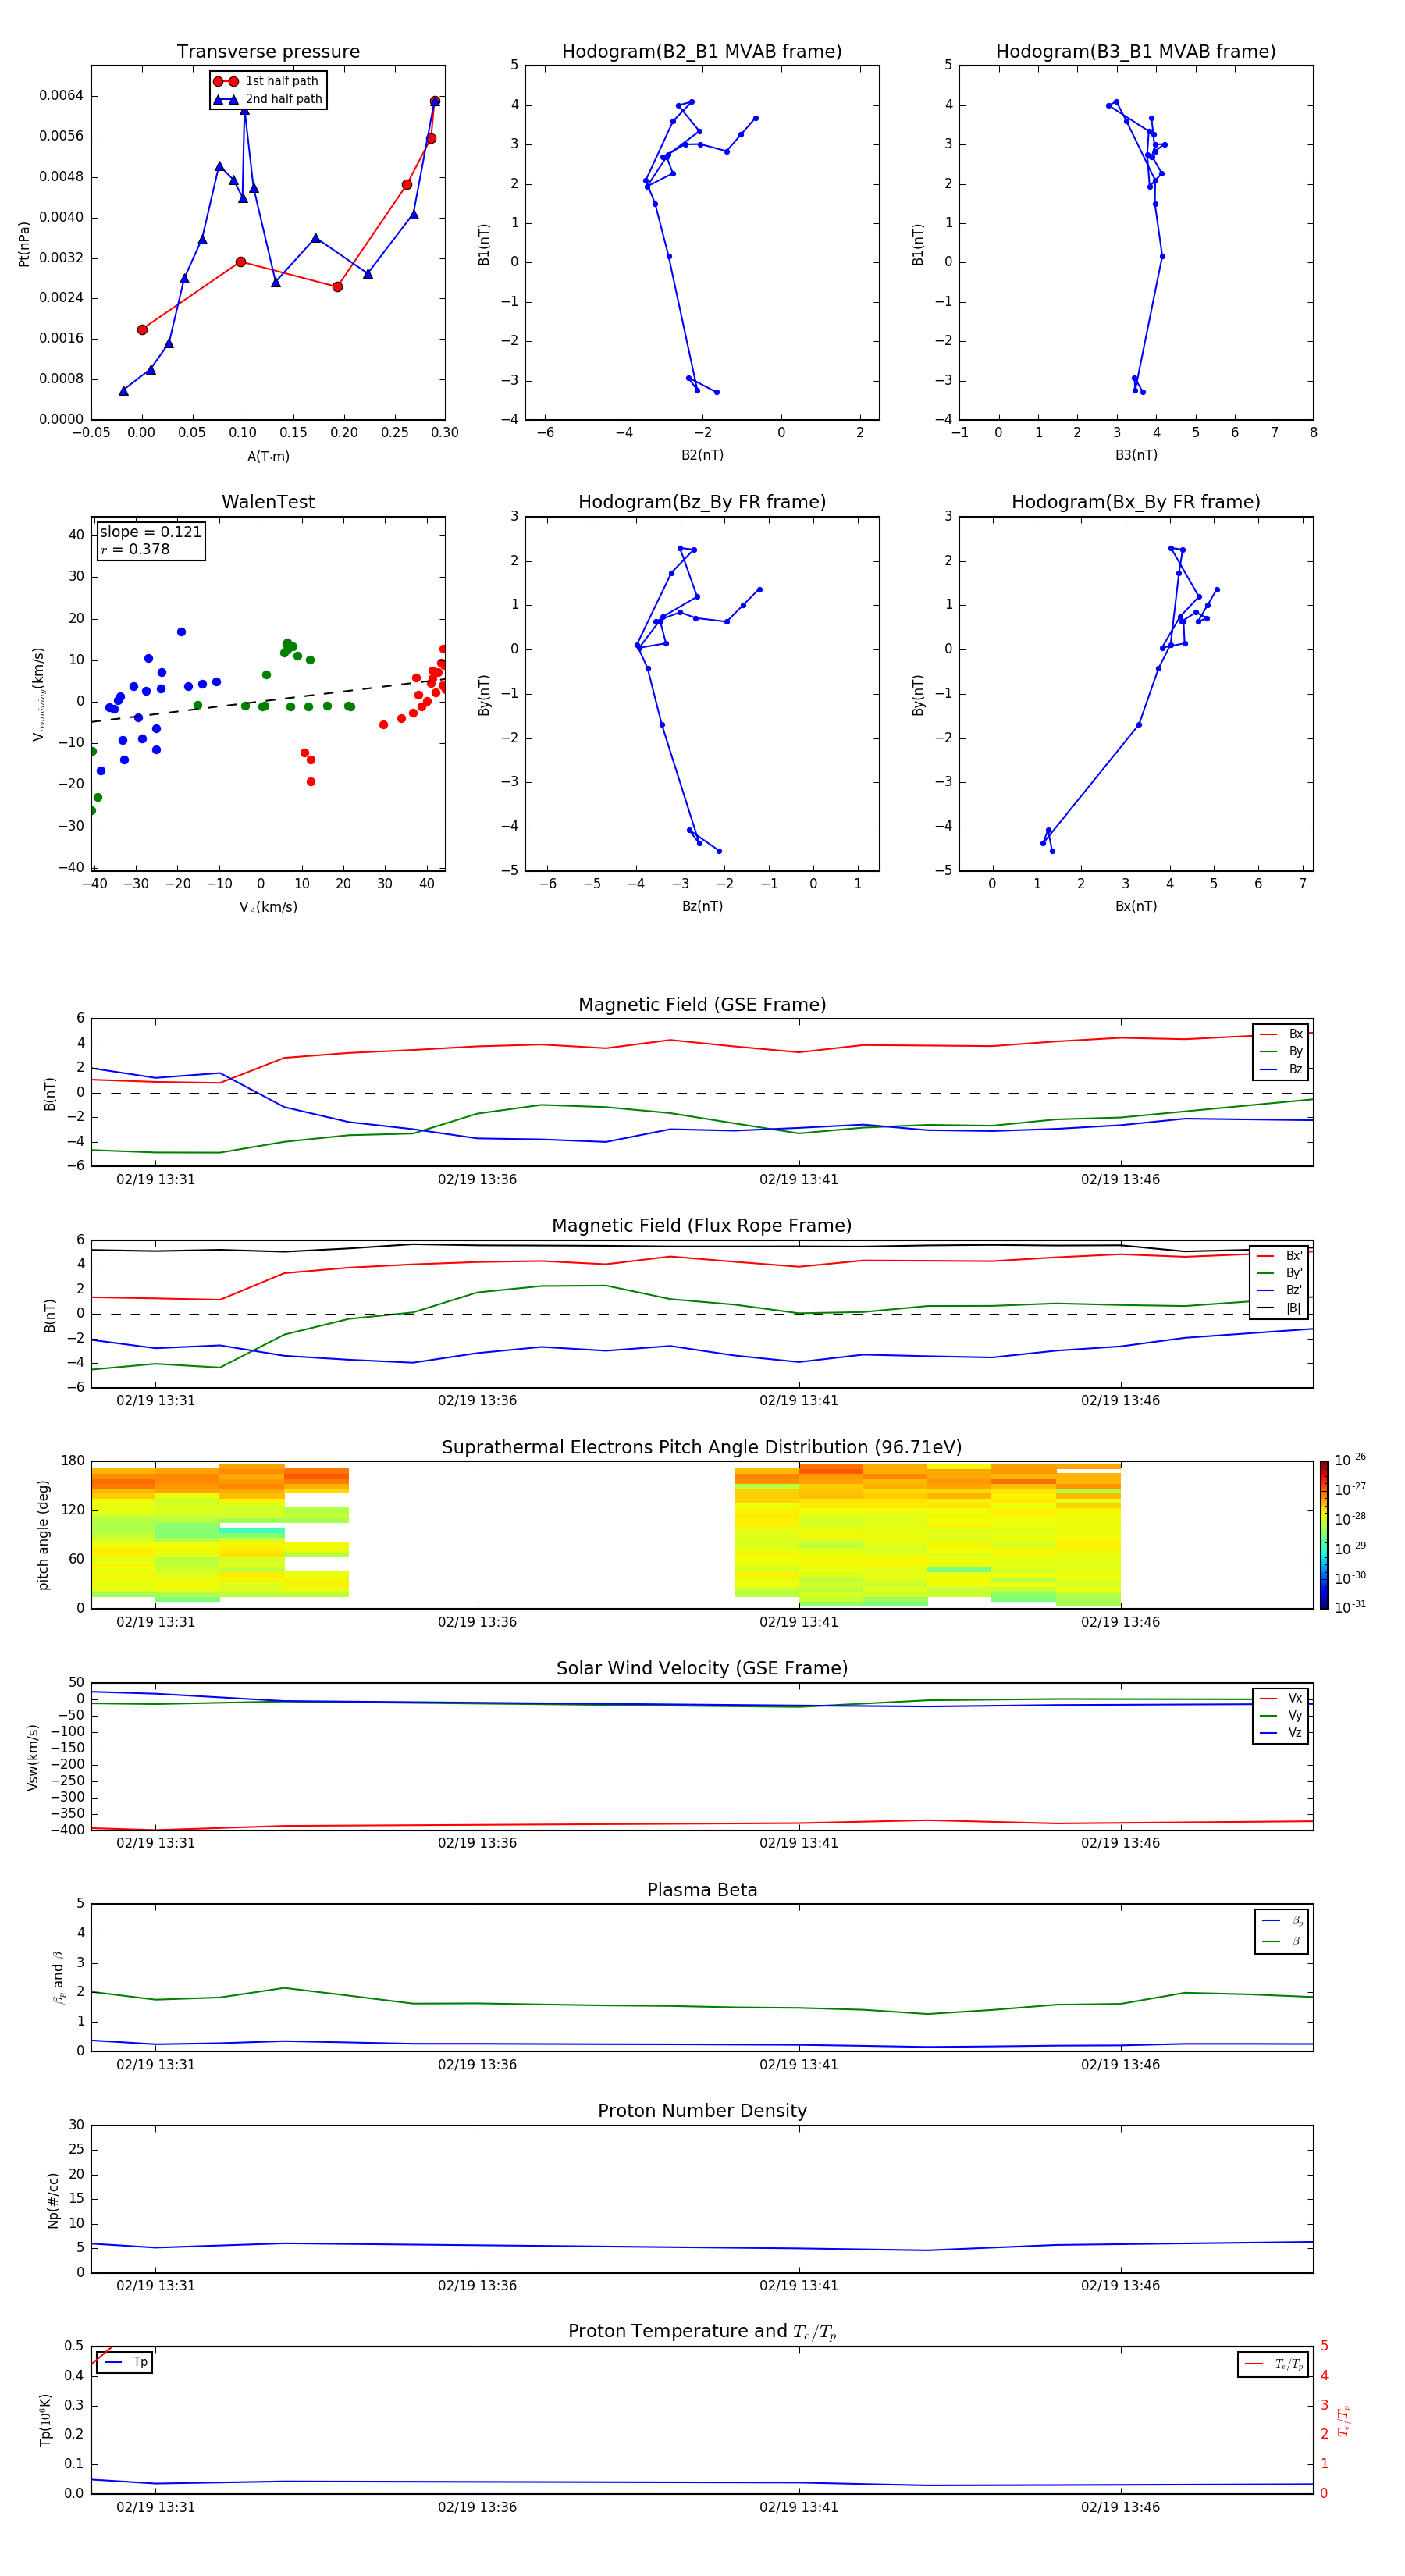Viewport: 1405px width, 2576px height.
Task: Click 02/19 13:31 tick under Proton Temperature plot
Action: 155,2507
